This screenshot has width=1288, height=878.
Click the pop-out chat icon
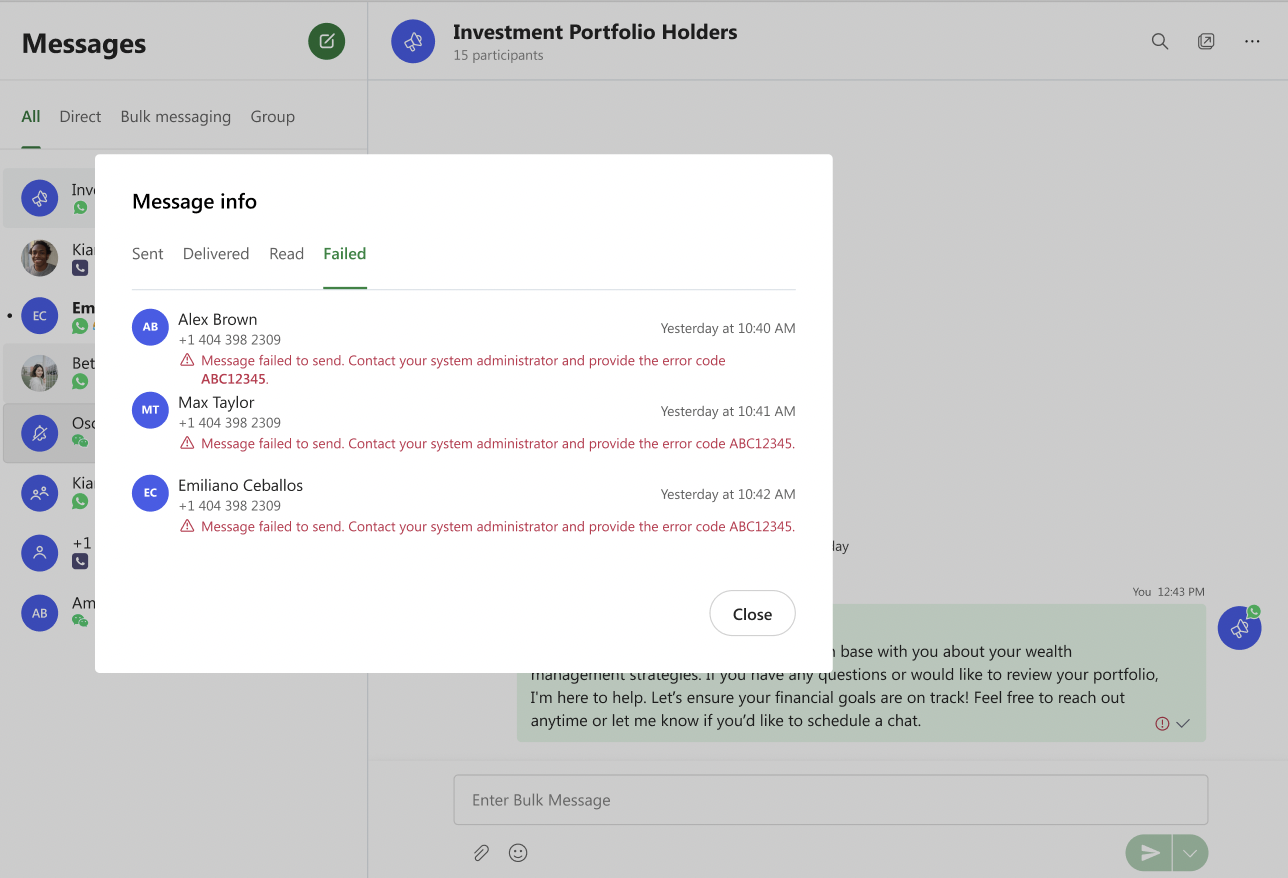(1206, 41)
